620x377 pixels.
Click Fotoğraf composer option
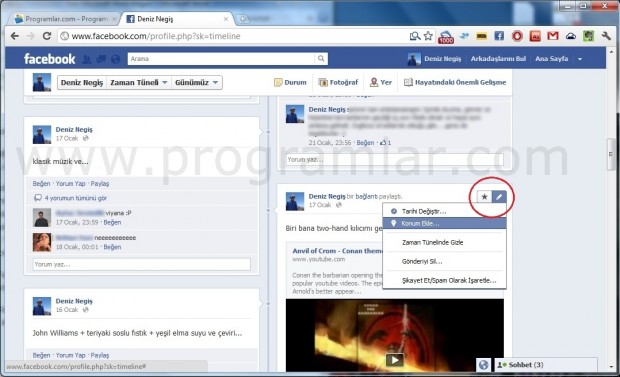338,82
